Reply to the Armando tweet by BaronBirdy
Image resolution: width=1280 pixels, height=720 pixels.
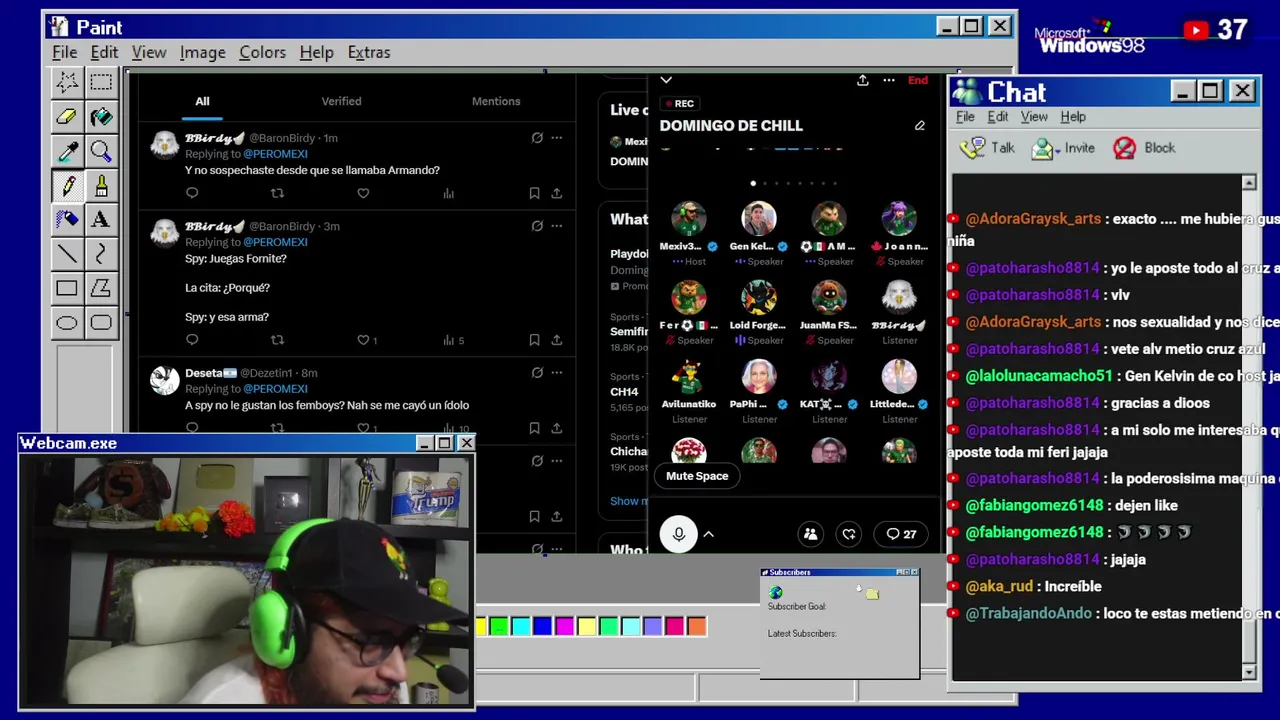coord(192,193)
